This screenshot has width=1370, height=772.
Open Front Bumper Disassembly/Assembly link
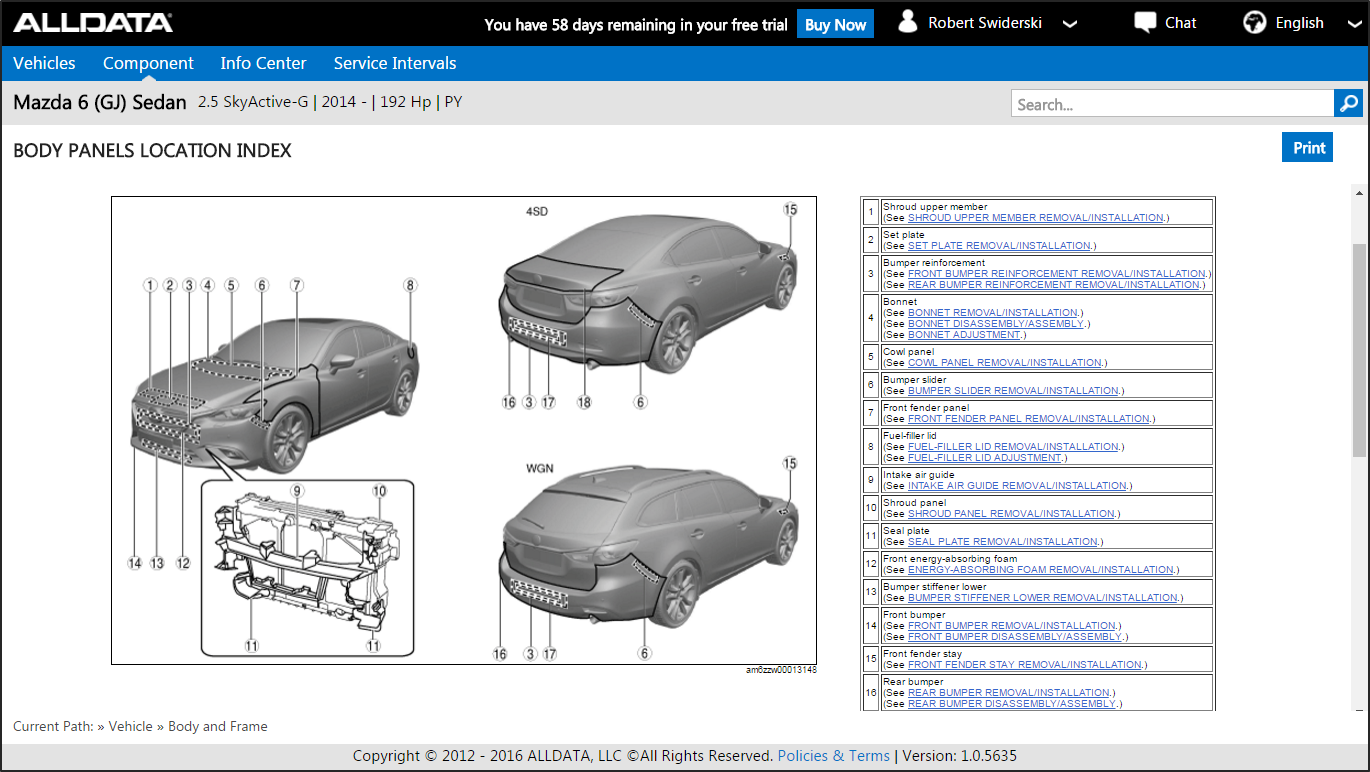coord(1015,637)
